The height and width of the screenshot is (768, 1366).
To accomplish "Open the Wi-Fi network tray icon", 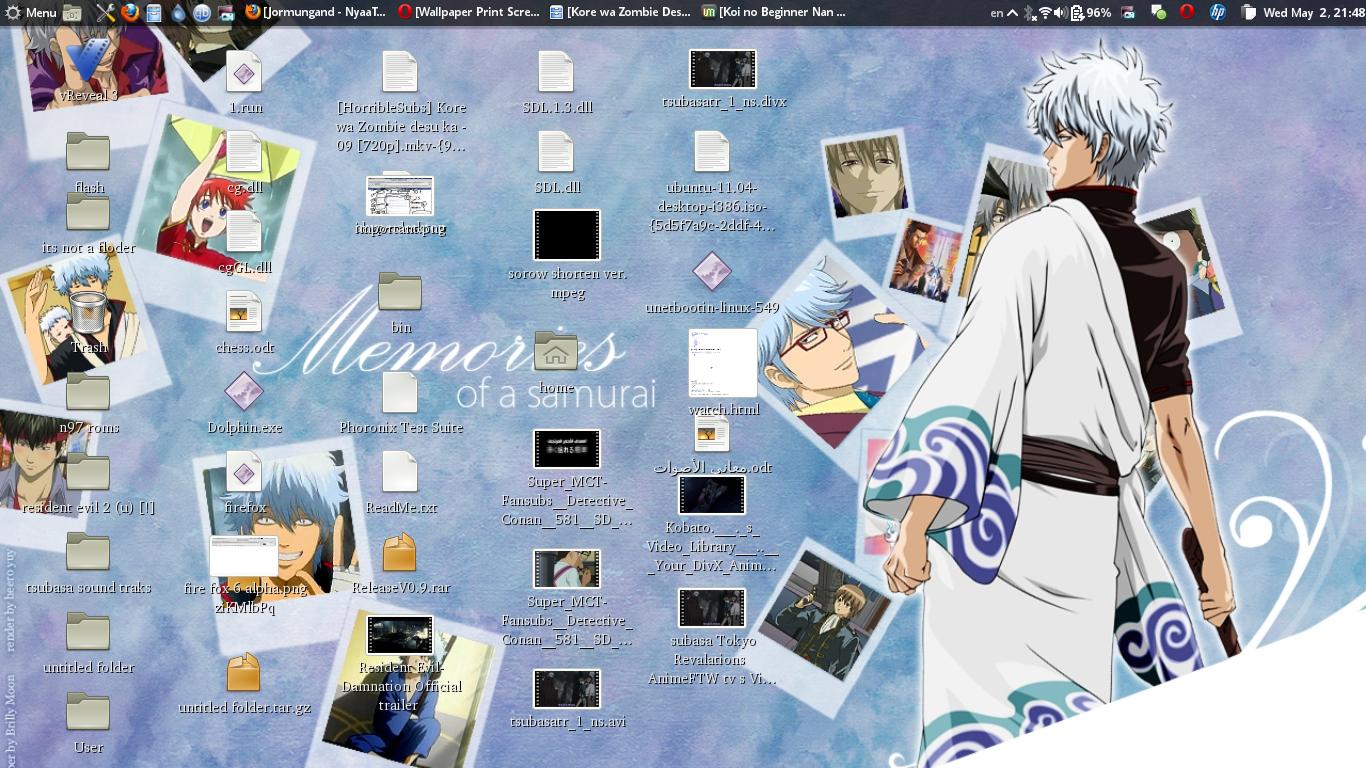I will 1045,13.
